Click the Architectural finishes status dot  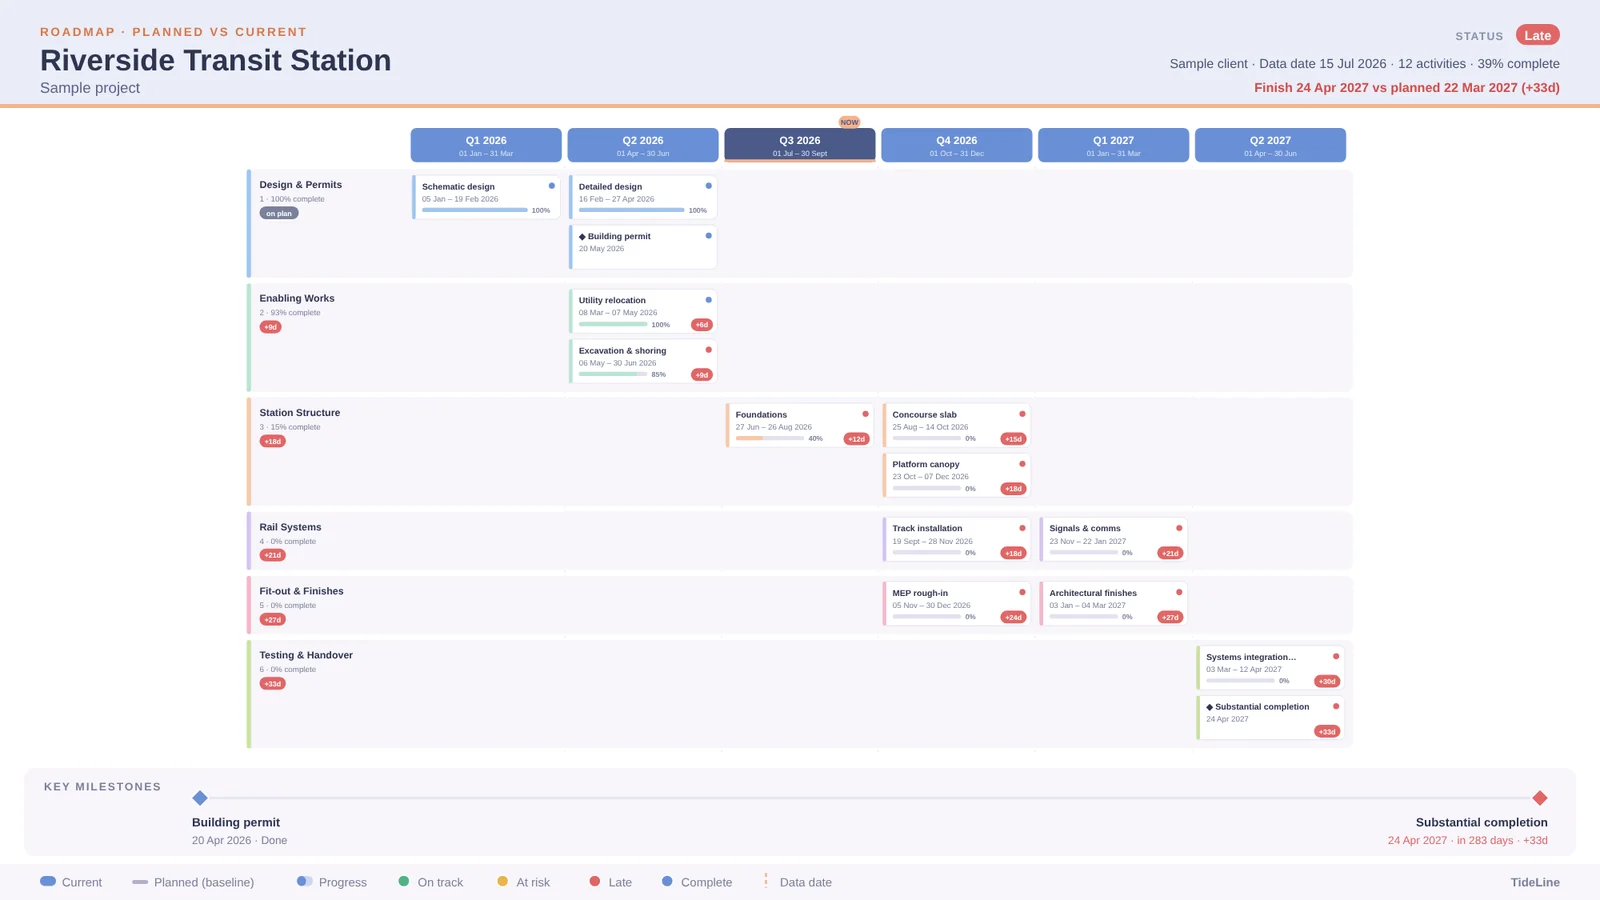pyautogui.click(x=1179, y=592)
